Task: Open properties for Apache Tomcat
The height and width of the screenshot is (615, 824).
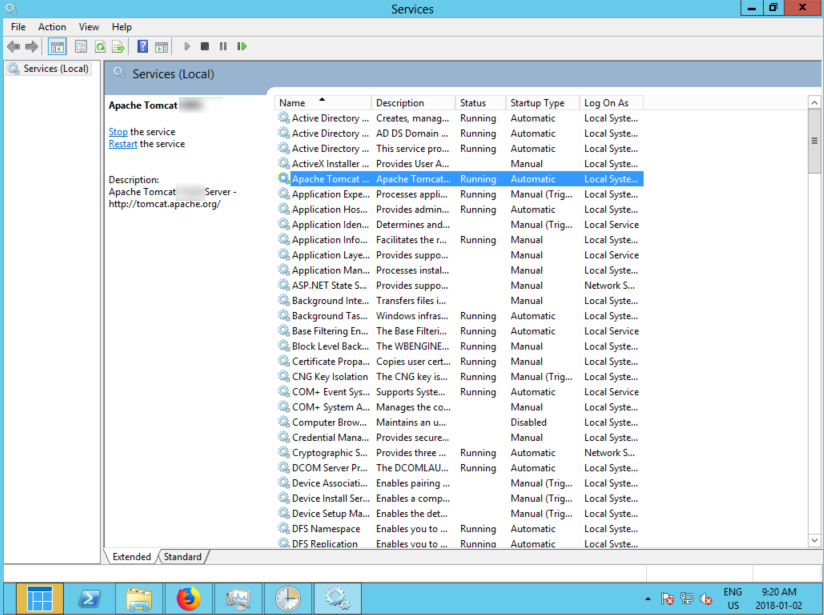Action: pyautogui.click(x=79, y=46)
